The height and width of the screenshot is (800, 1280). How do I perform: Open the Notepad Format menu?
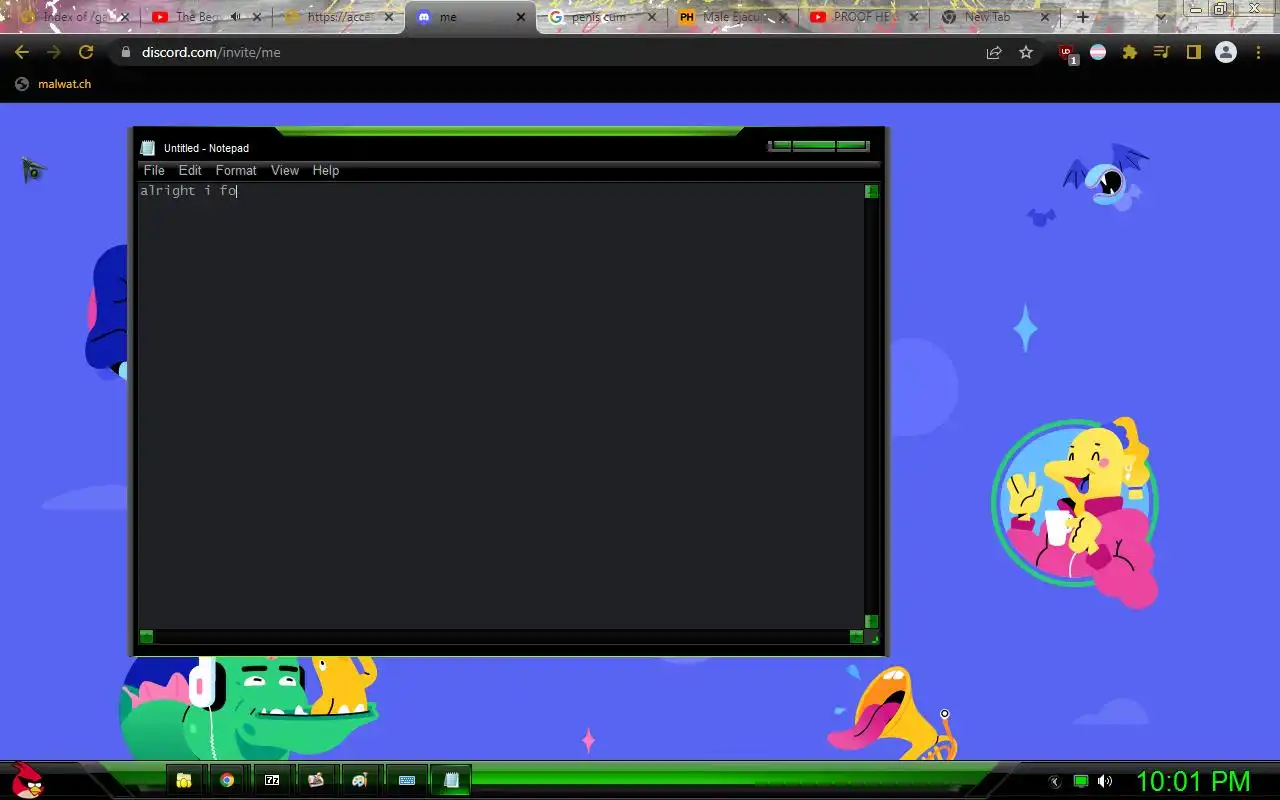point(236,171)
